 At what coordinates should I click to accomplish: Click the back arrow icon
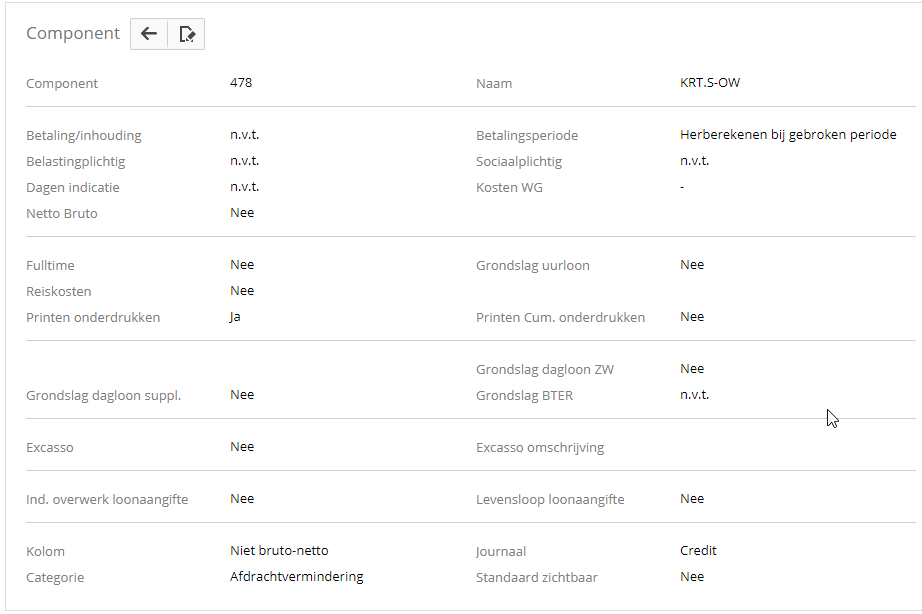149,34
